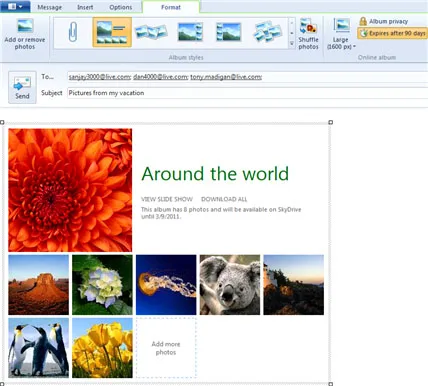This screenshot has height=386, width=428.
Task: Select the paperclip attachment album style
Action: tap(73, 32)
